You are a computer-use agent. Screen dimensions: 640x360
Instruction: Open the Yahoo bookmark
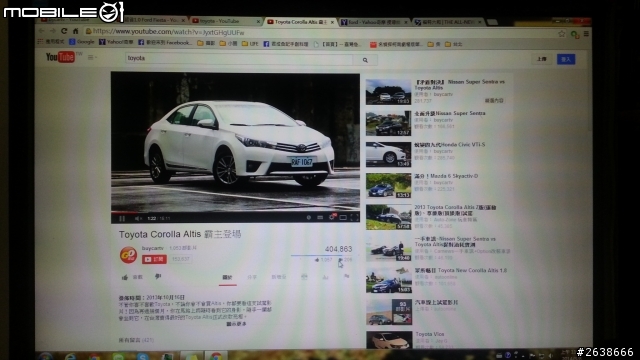116,42
